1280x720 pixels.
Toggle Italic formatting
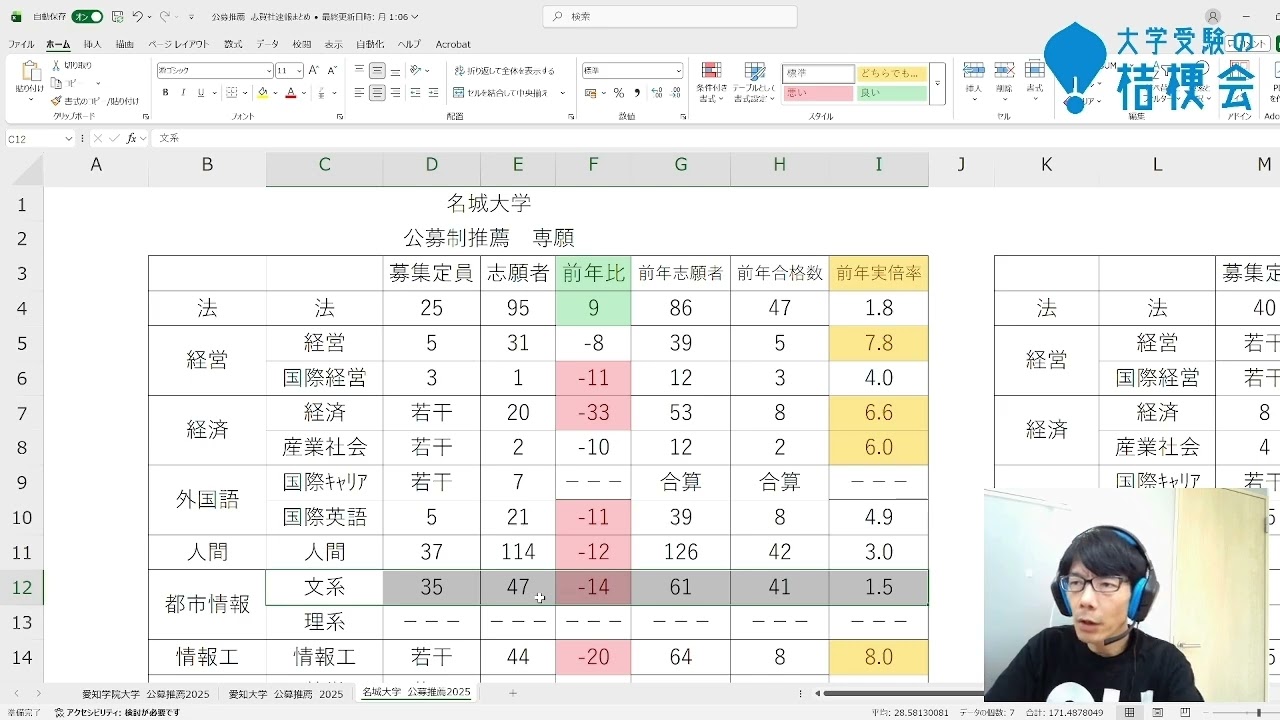pyautogui.click(x=183, y=93)
